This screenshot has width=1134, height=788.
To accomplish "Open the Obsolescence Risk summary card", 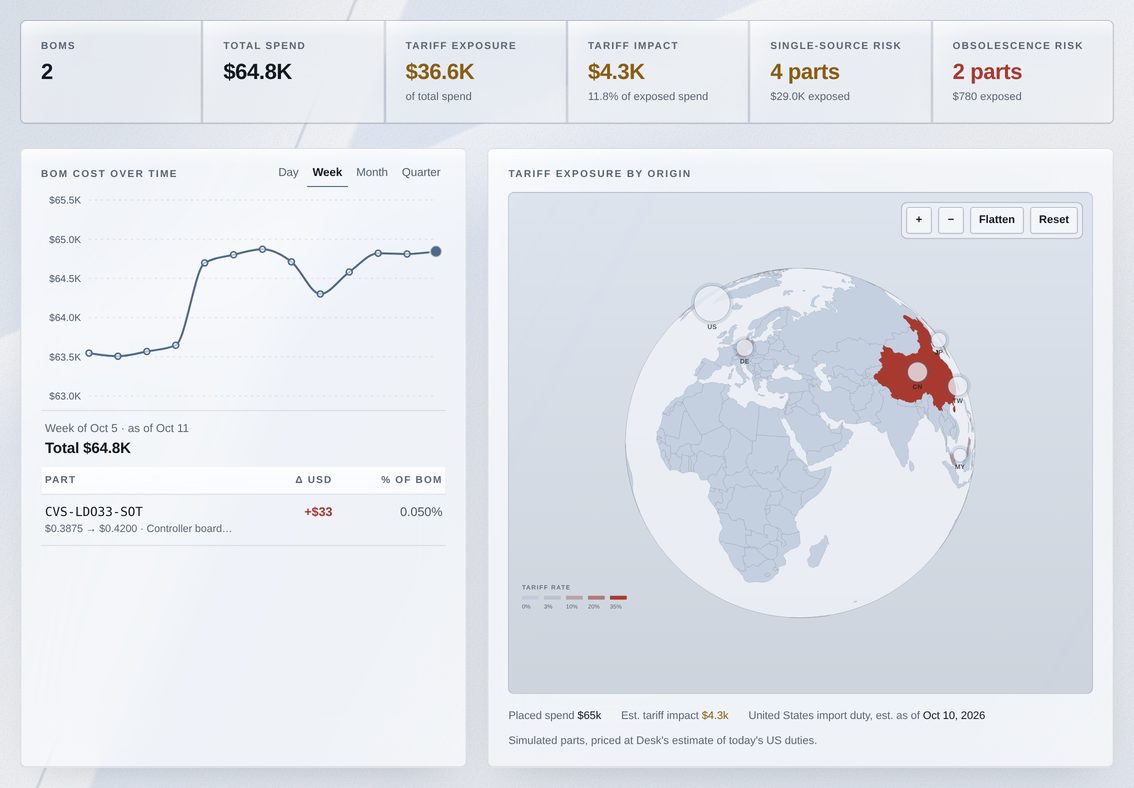I will tap(1023, 72).
